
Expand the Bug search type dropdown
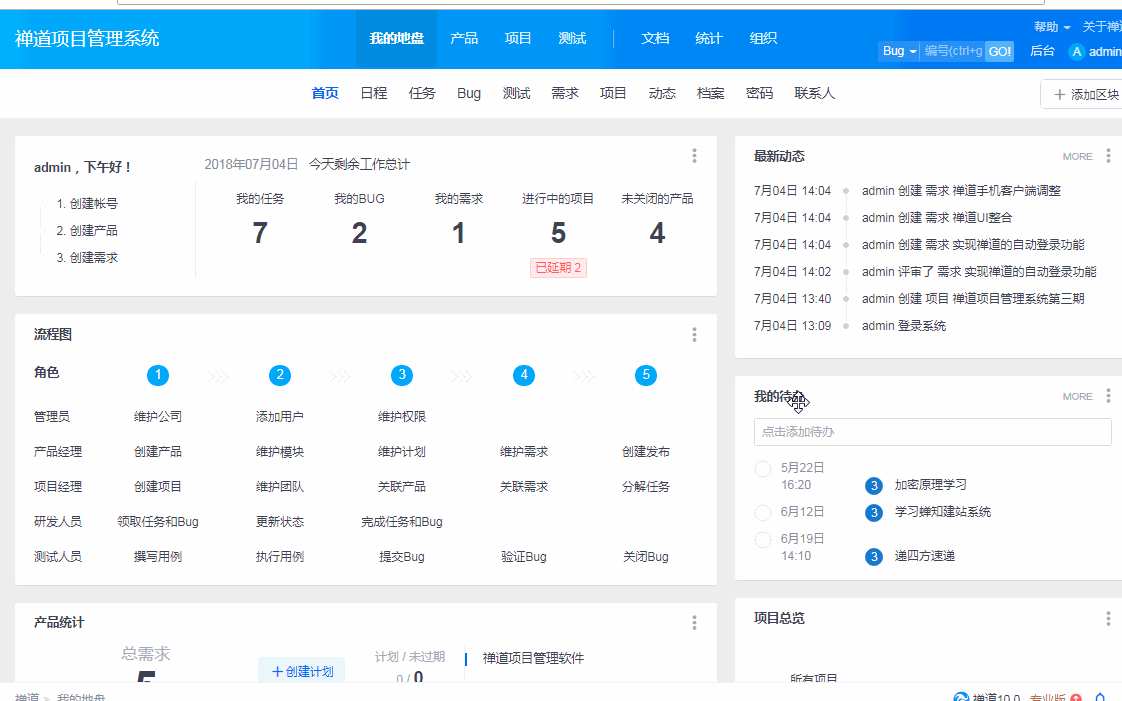(x=899, y=51)
